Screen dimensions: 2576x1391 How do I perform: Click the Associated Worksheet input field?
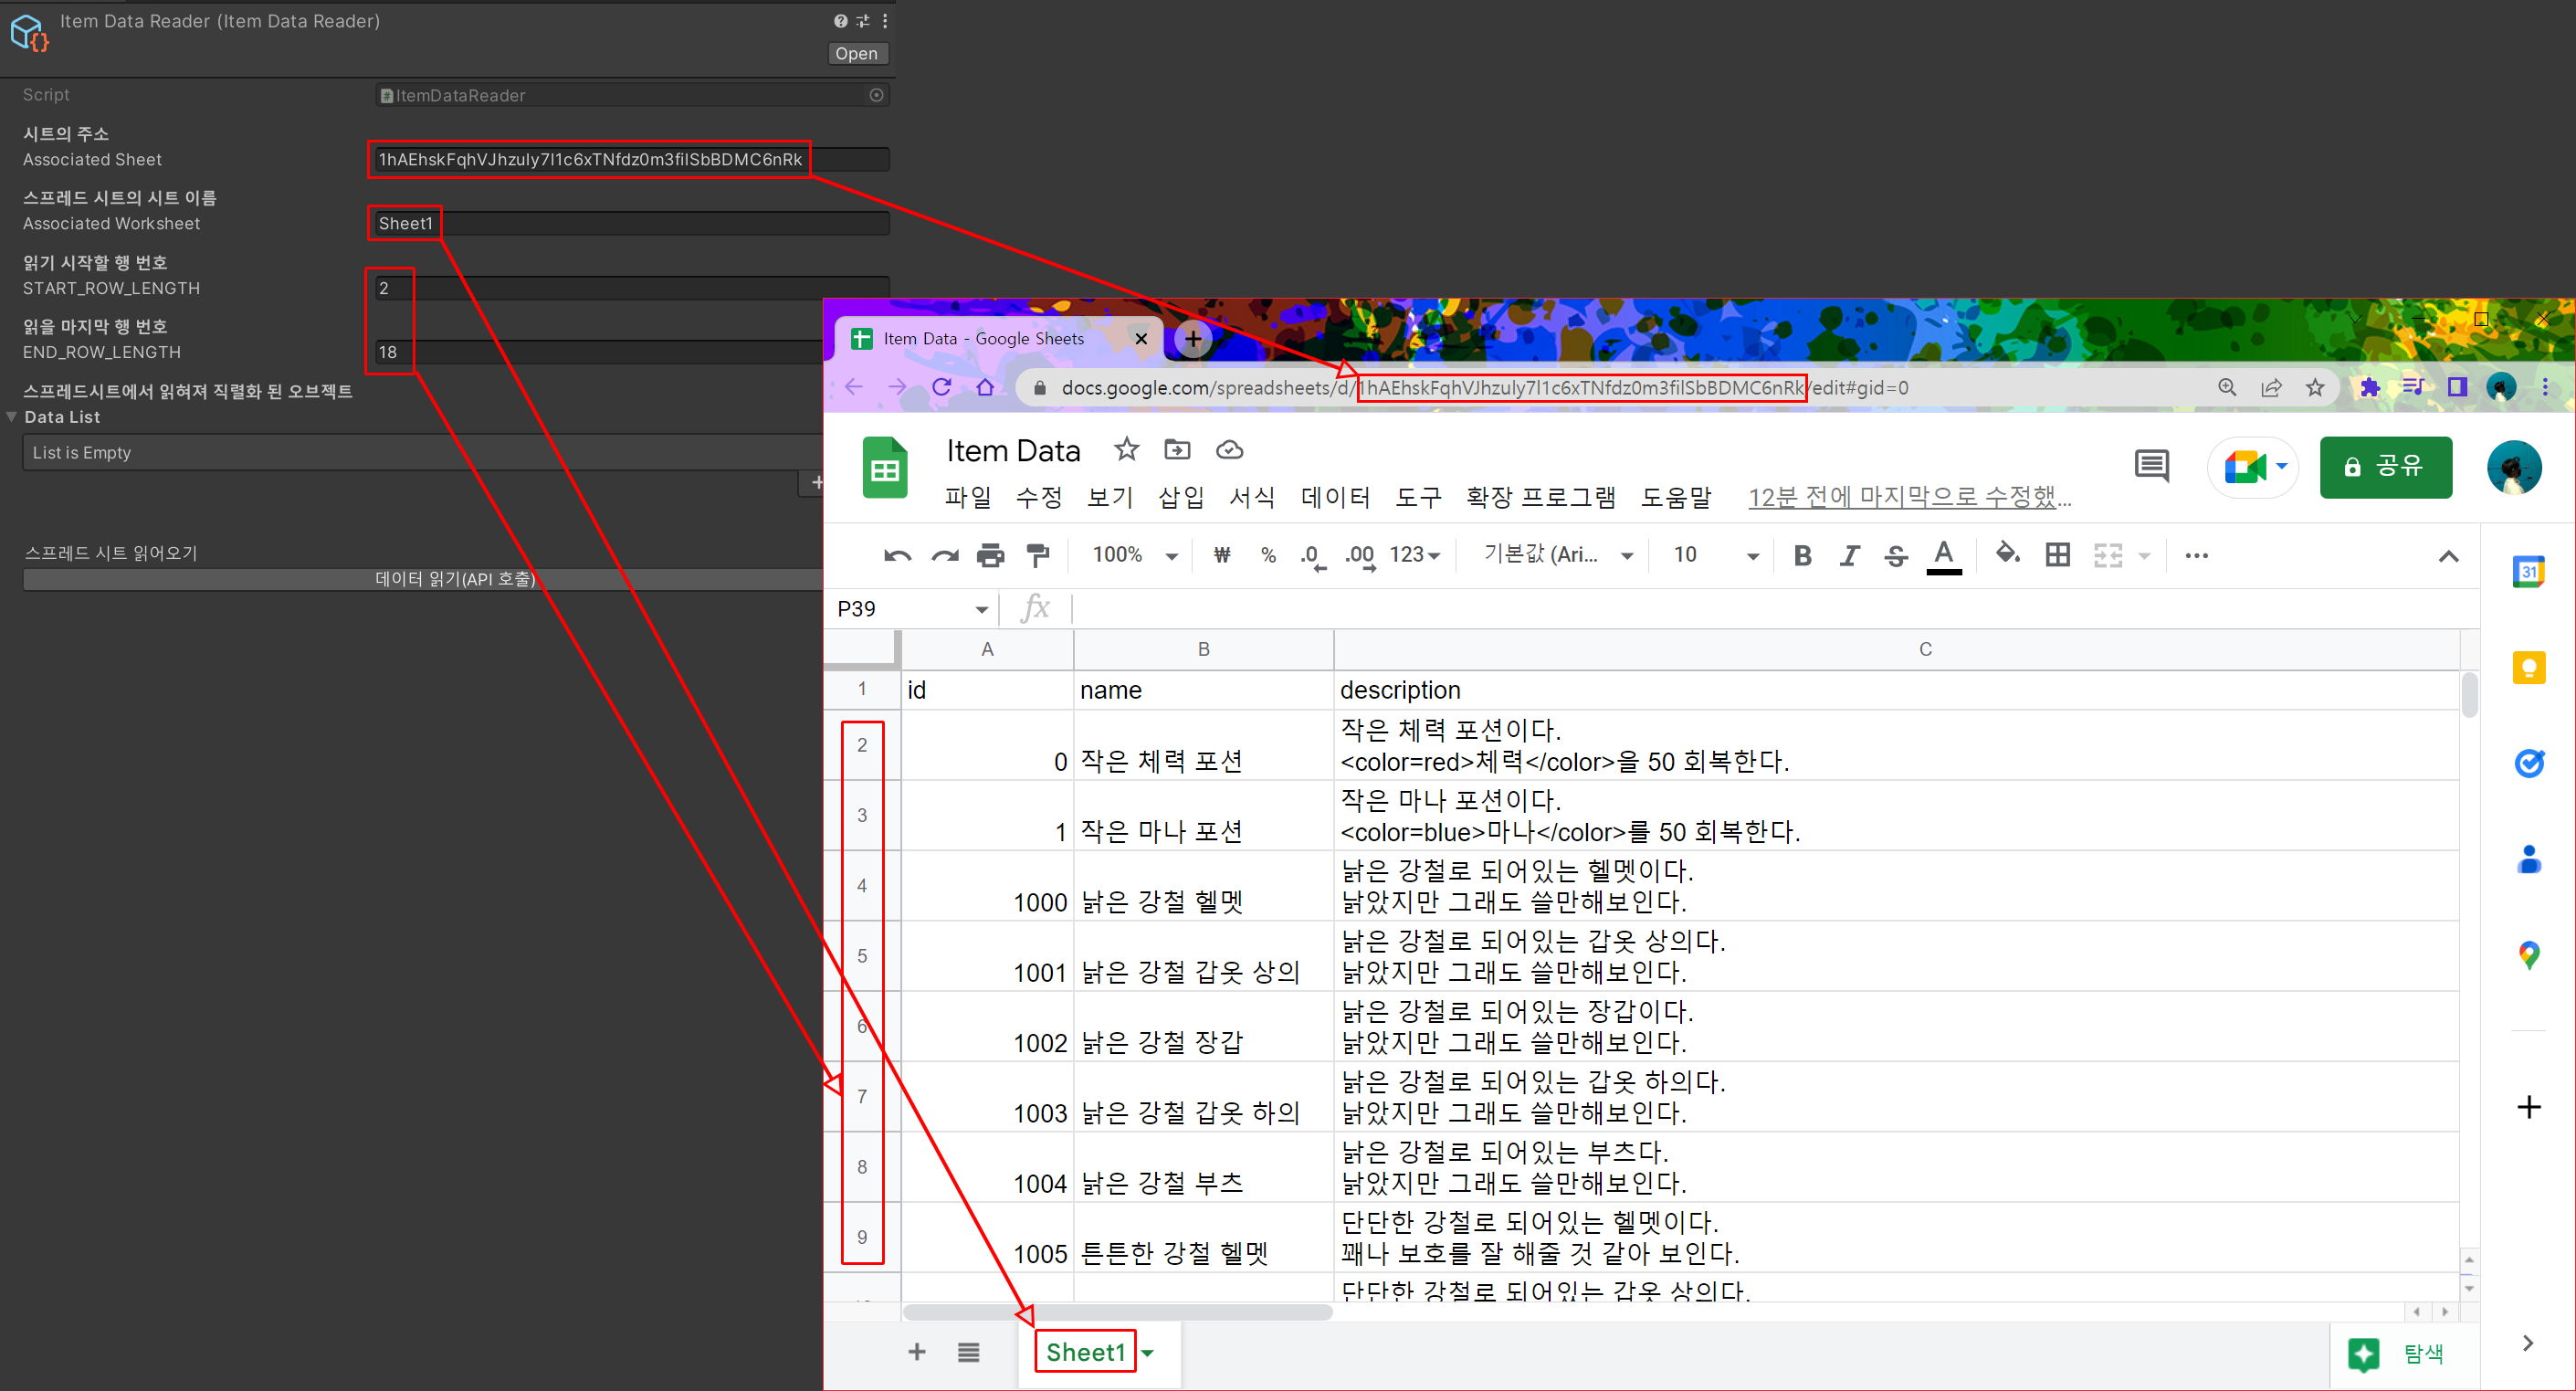tap(628, 224)
